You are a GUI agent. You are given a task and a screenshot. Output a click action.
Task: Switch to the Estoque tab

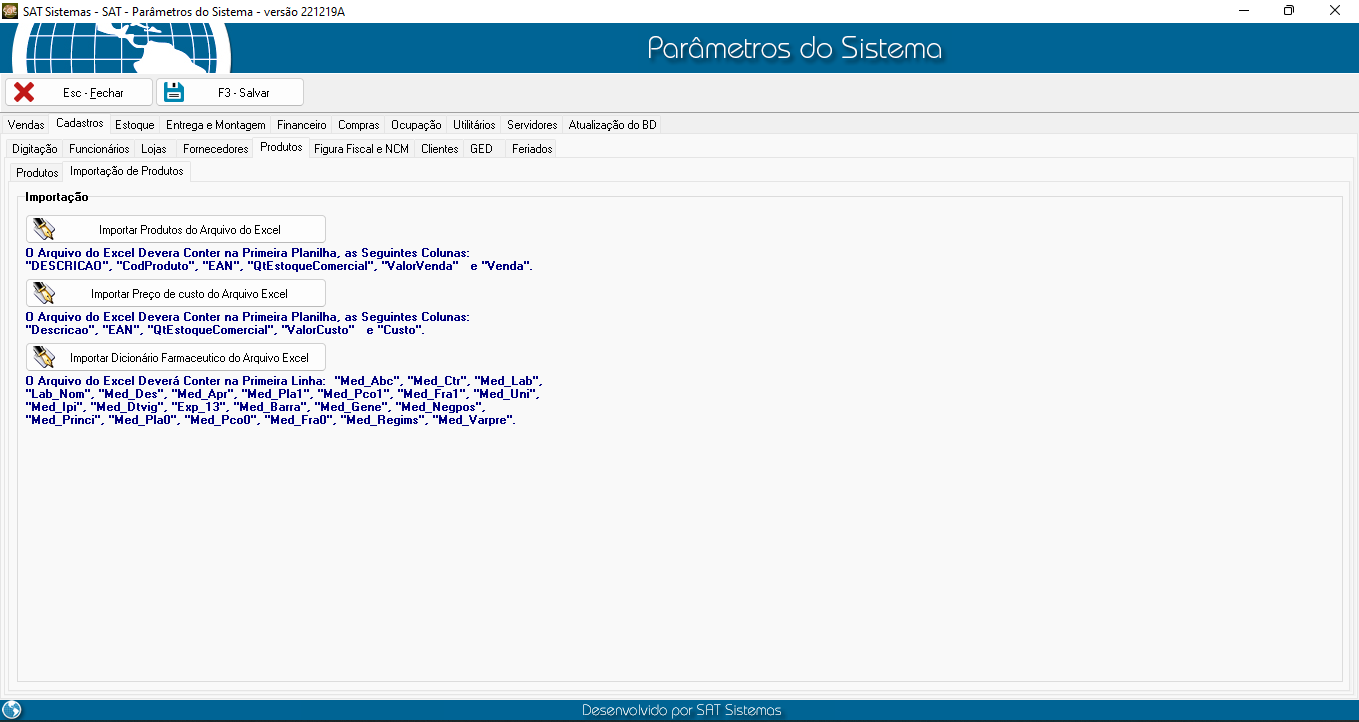(x=134, y=125)
